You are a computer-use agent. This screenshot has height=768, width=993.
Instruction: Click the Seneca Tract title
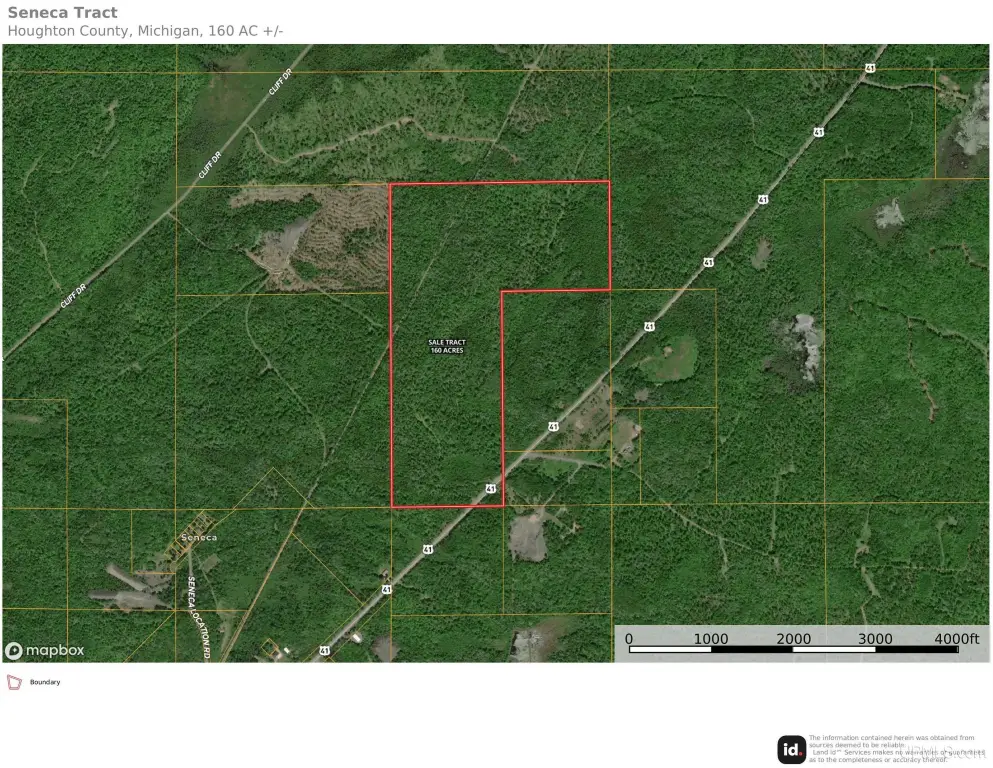coord(62,13)
